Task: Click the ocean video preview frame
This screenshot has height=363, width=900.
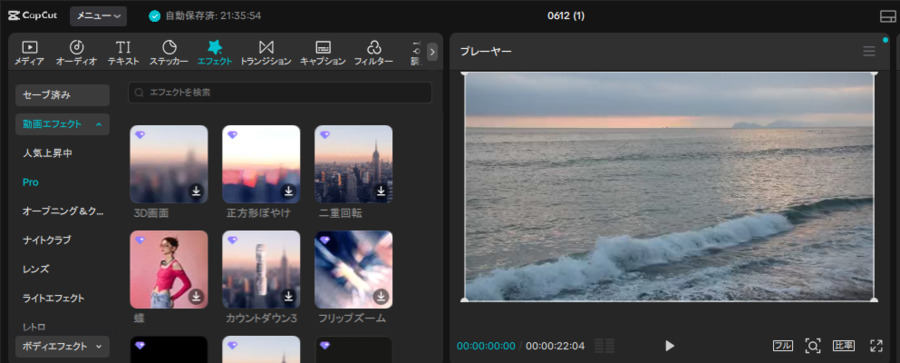Action: tap(669, 186)
